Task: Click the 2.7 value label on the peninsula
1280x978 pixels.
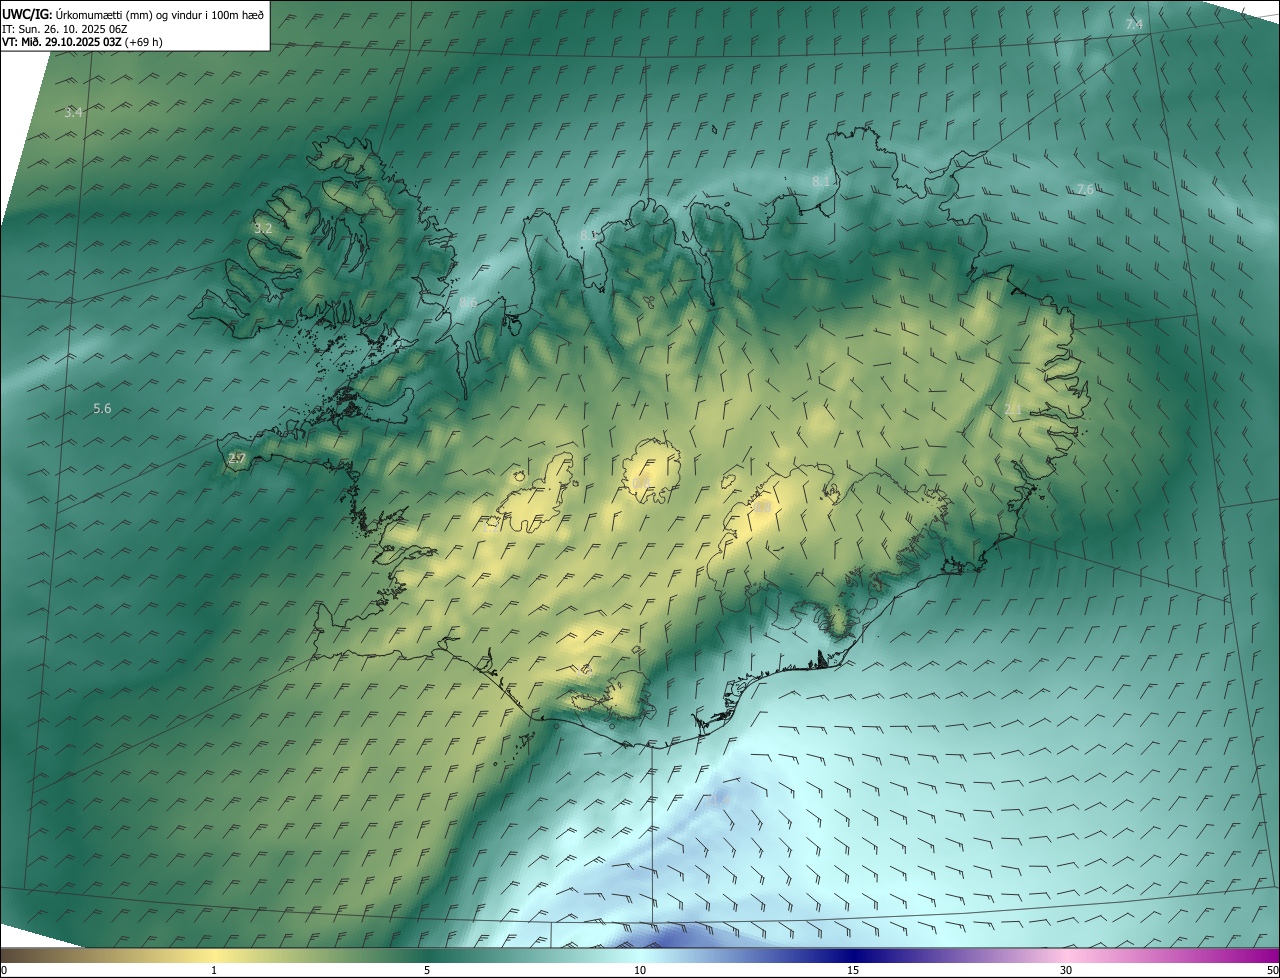Action: [237, 459]
